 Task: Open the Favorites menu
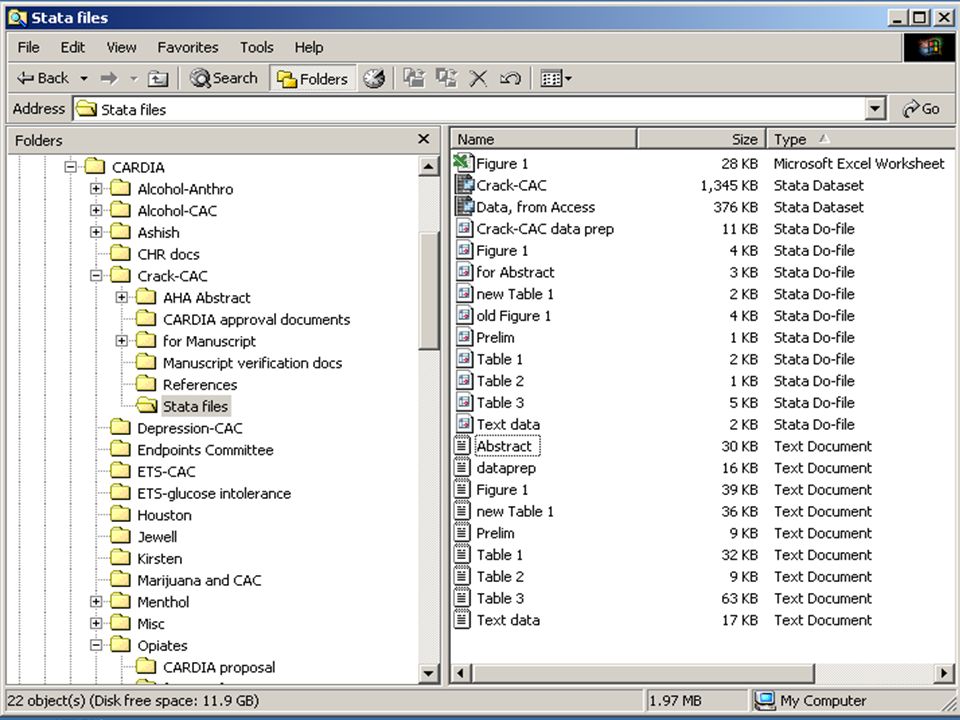point(187,47)
